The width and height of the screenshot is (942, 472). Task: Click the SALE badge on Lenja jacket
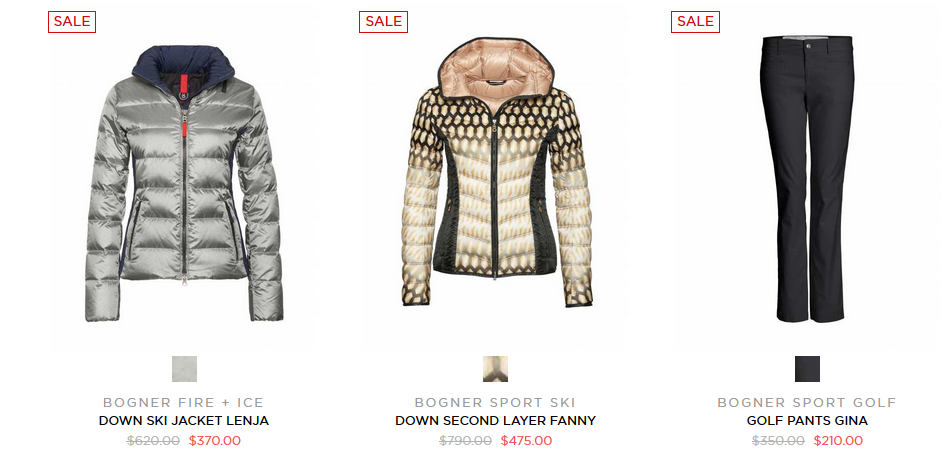pyautogui.click(x=72, y=22)
